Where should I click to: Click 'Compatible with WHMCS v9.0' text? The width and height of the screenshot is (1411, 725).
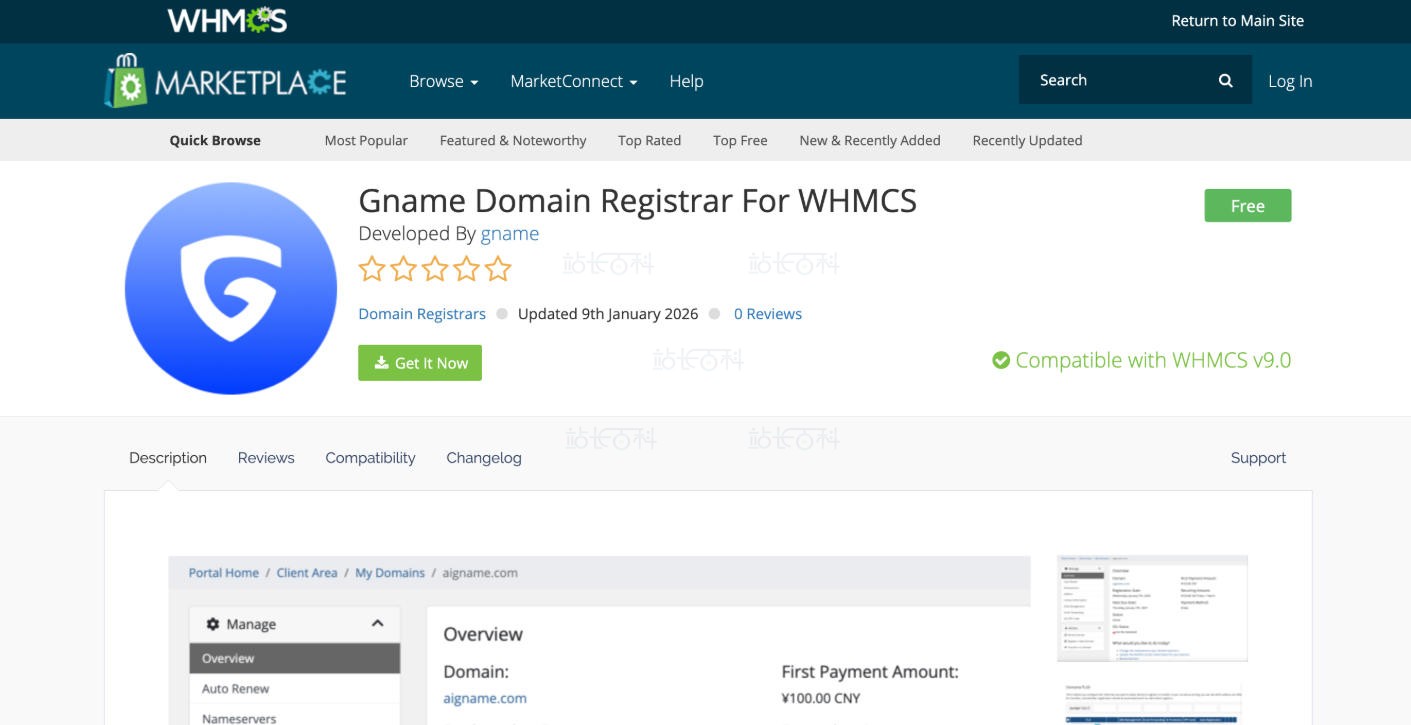(x=1153, y=360)
